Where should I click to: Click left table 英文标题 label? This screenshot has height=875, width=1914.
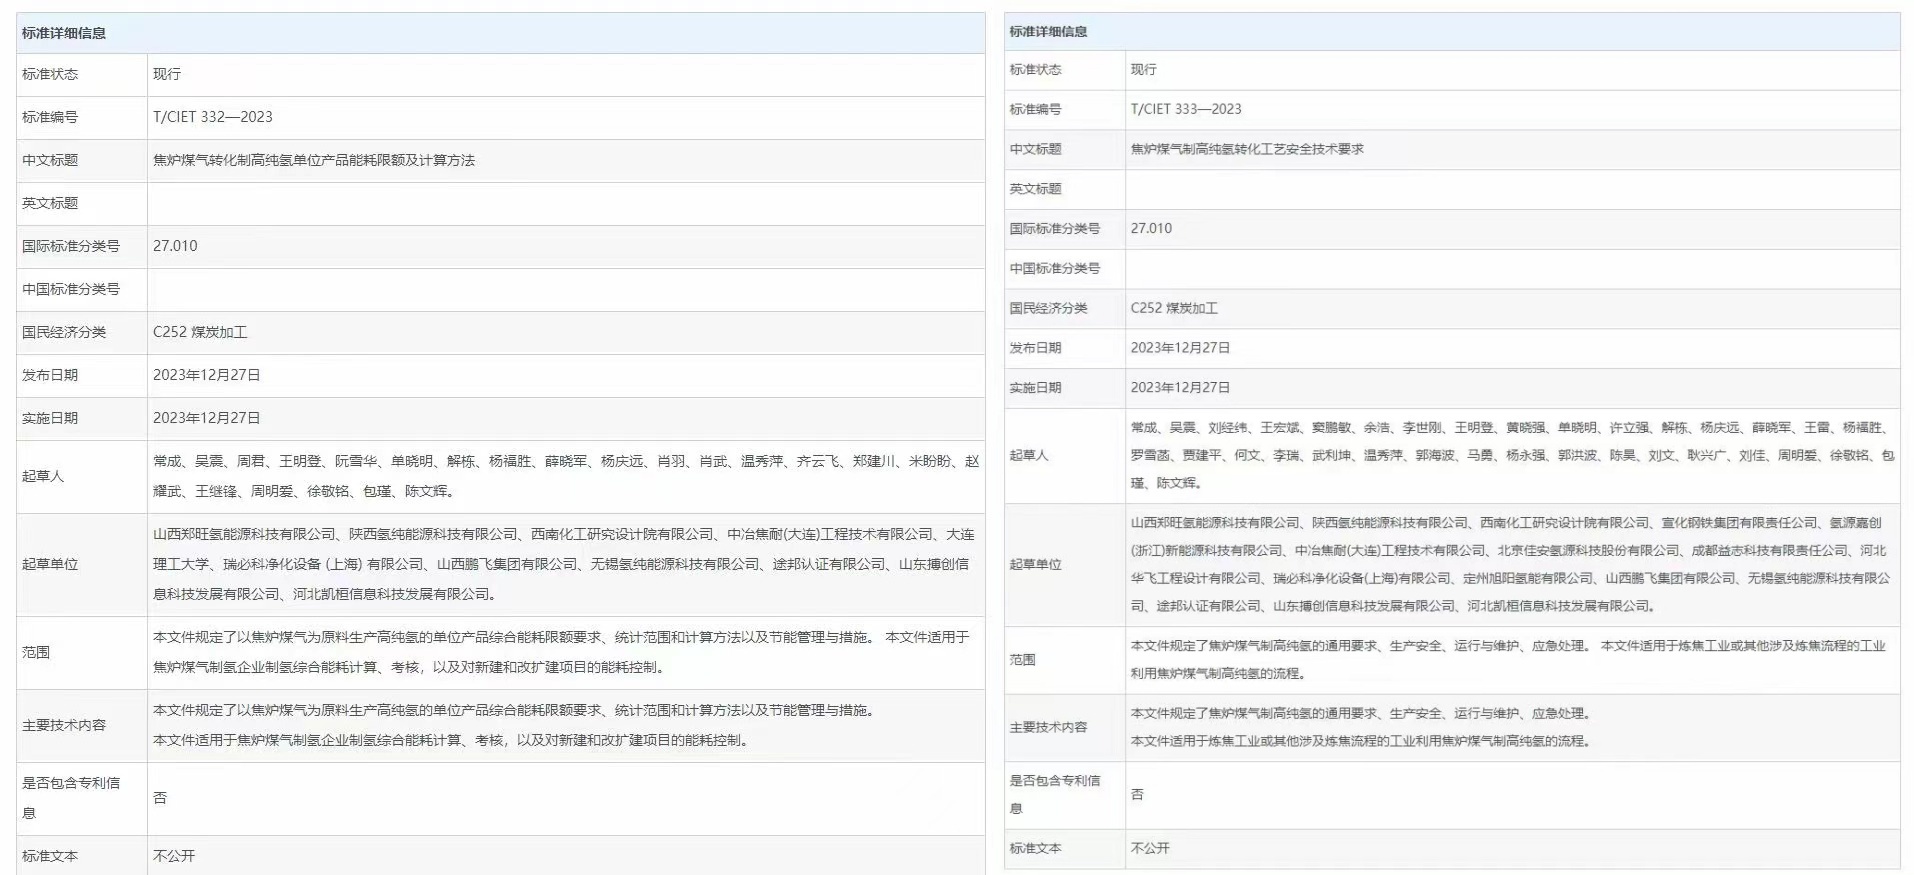[50, 203]
